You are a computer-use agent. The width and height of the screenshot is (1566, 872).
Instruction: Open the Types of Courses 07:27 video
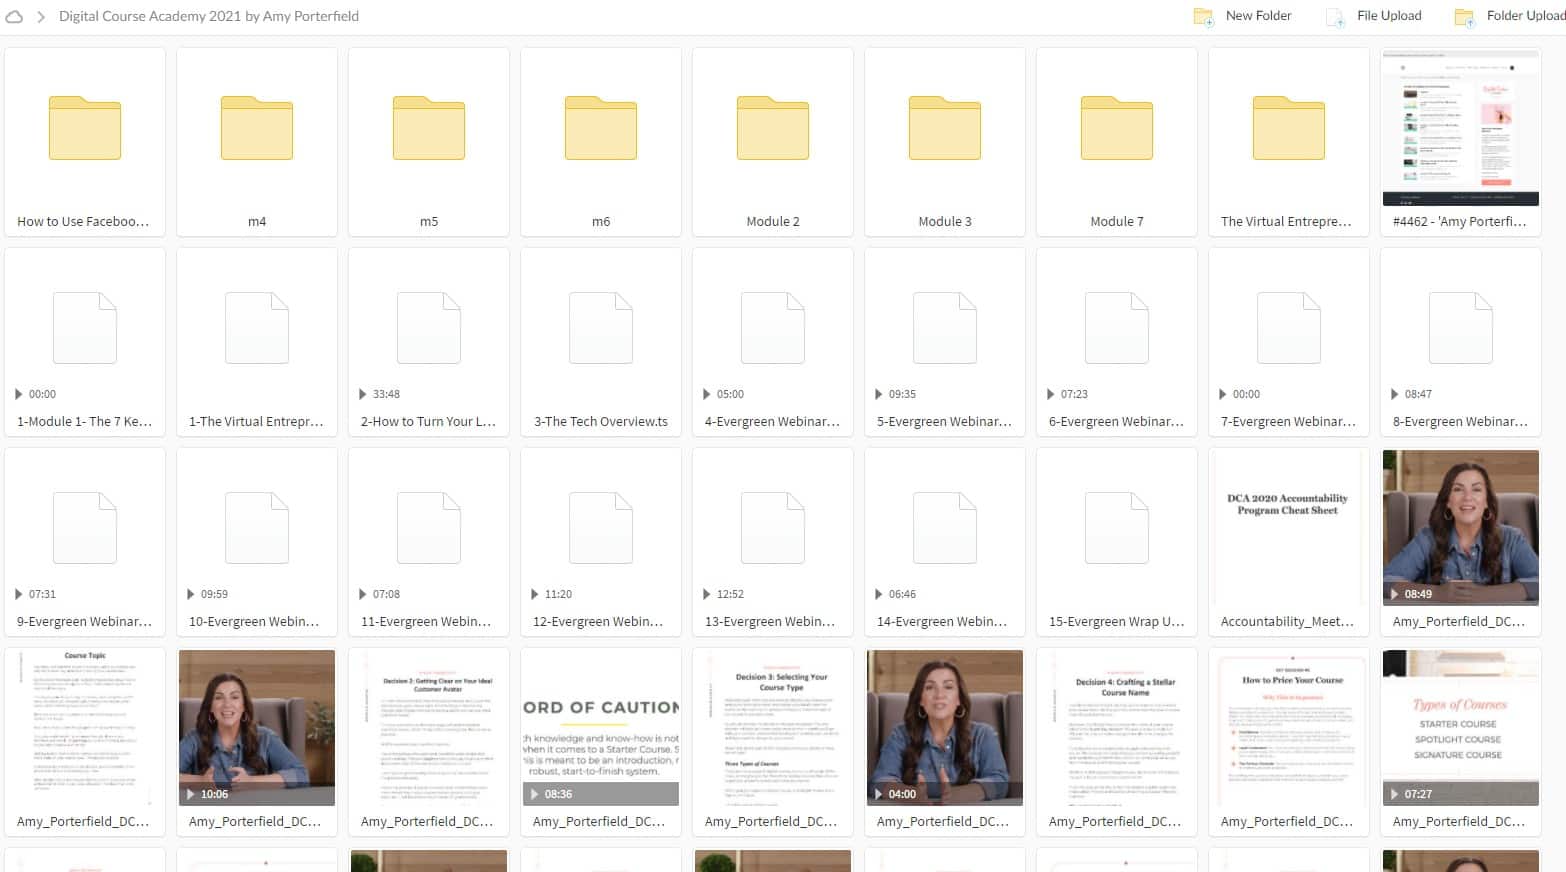[1461, 728]
